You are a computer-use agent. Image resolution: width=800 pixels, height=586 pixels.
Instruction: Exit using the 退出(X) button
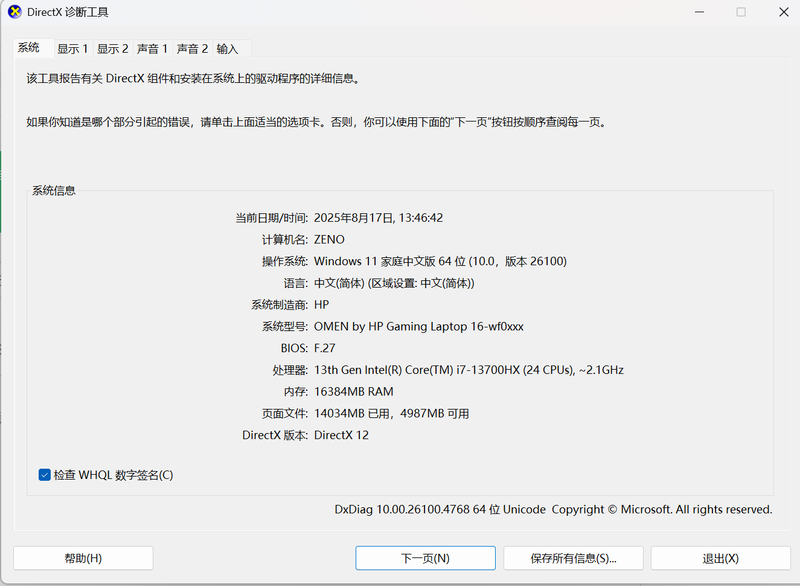click(x=720, y=558)
